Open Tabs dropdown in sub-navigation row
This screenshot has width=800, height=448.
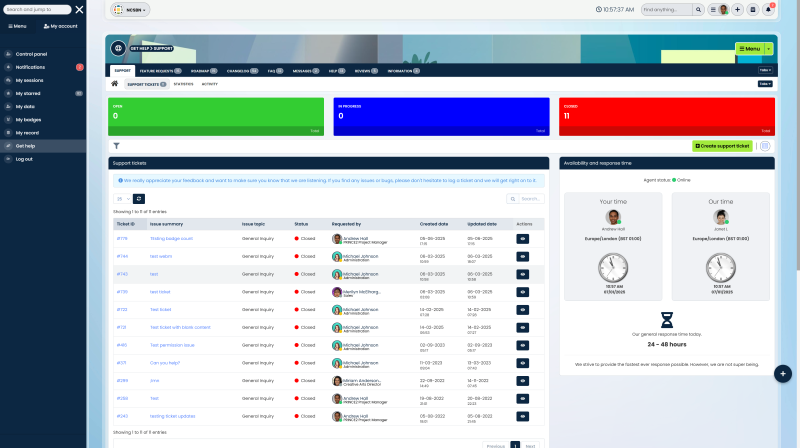(765, 84)
